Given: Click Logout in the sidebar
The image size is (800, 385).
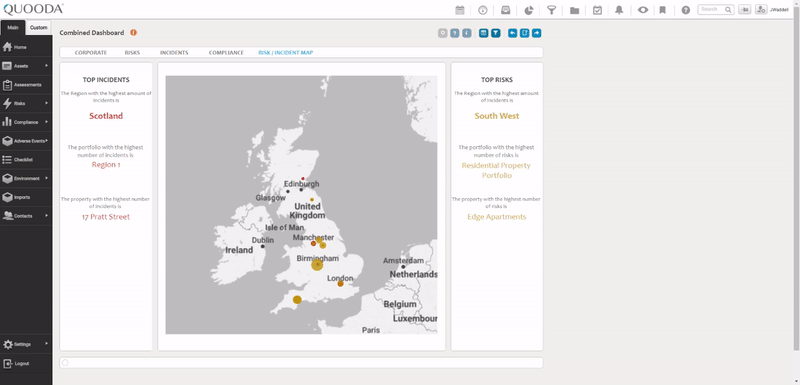Looking at the screenshot, I should click(x=26, y=364).
